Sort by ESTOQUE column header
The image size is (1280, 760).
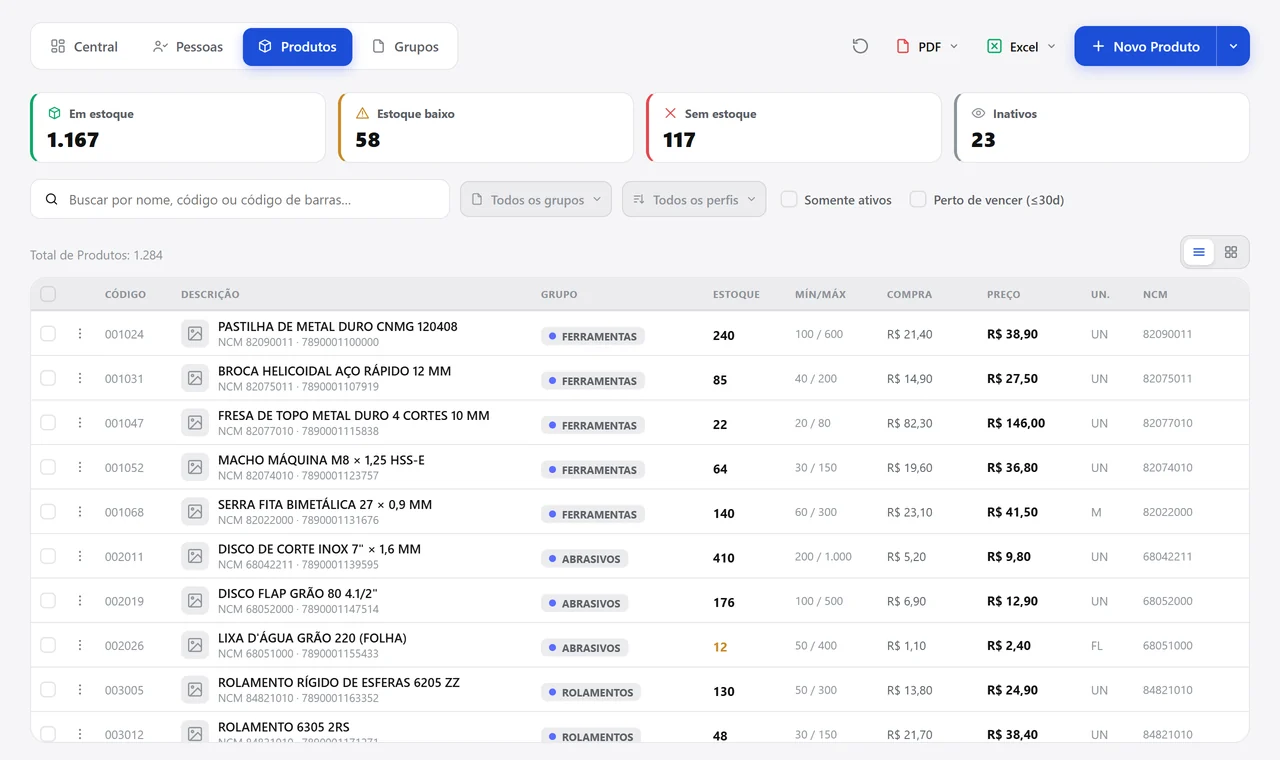click(x=736, y=294)
